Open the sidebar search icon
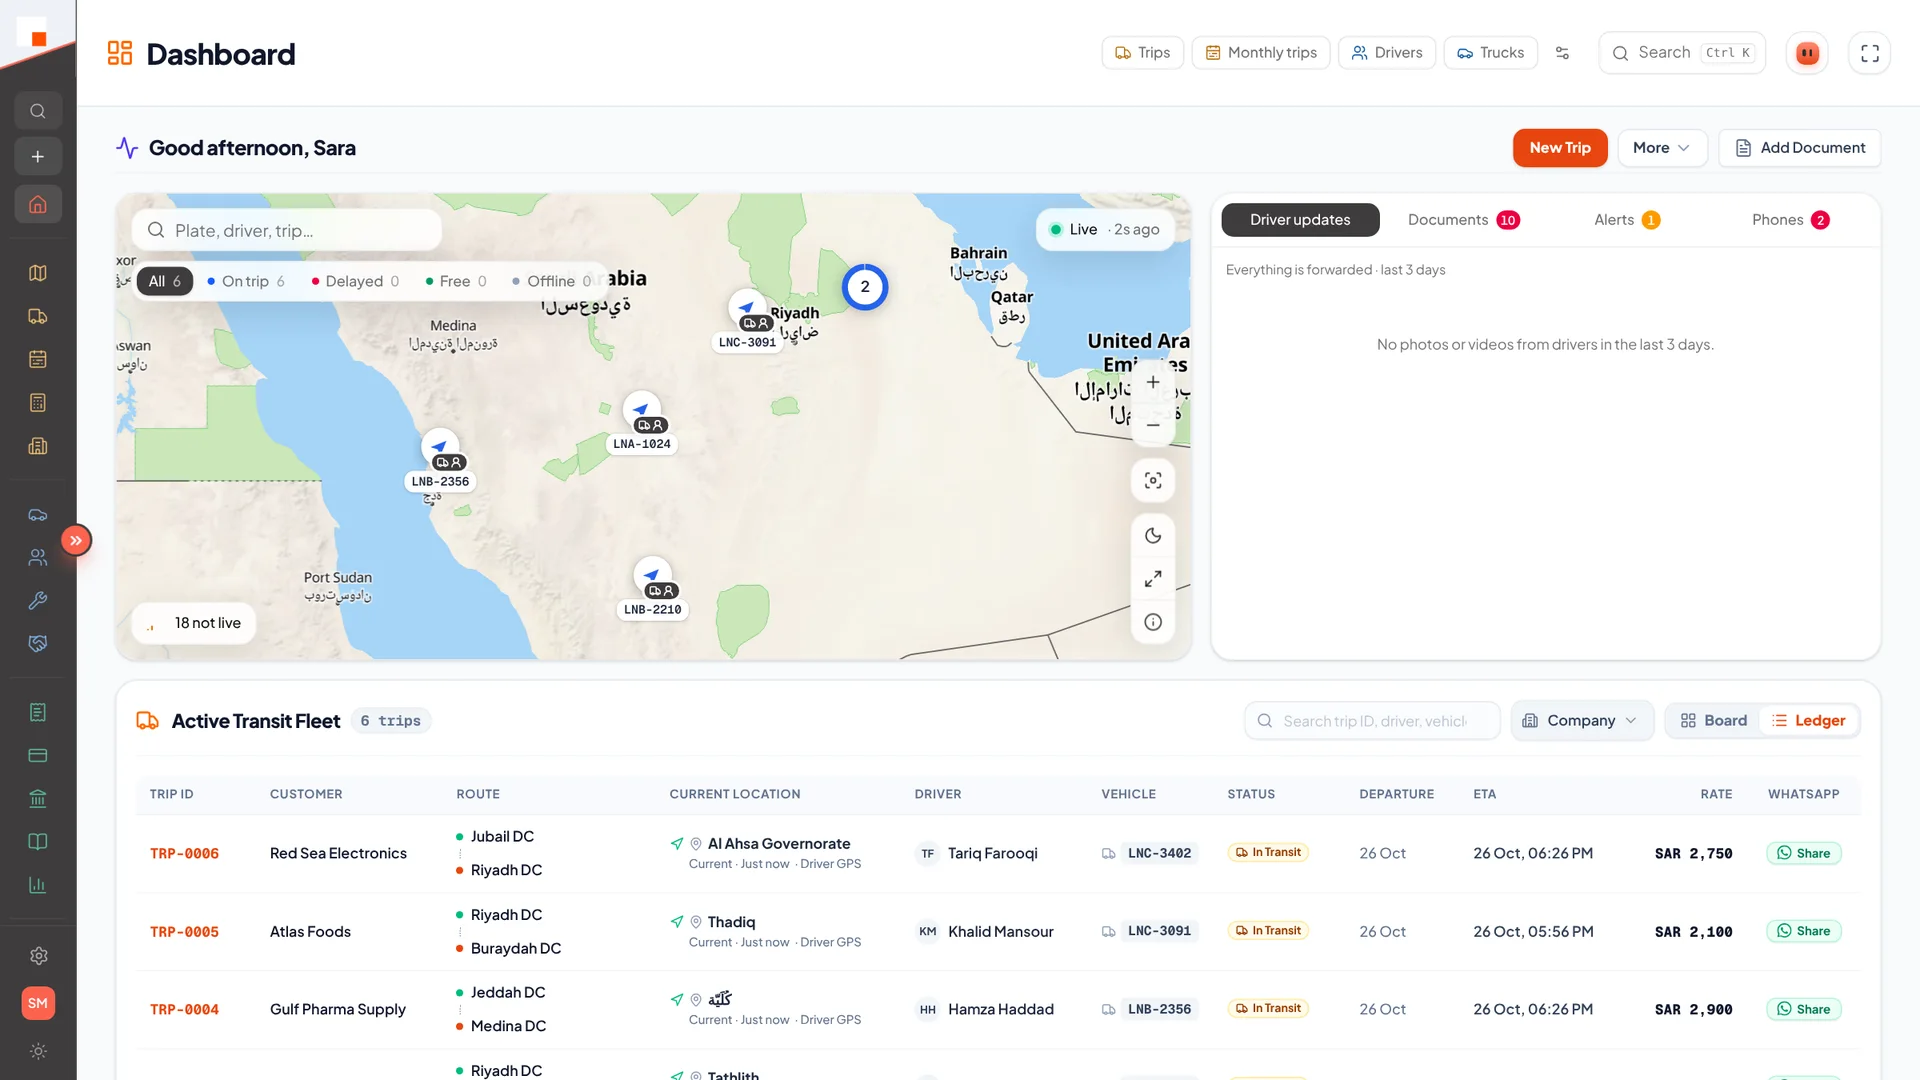The height and width of the screenshot is (1080, 1920). [x=38, y=111]
